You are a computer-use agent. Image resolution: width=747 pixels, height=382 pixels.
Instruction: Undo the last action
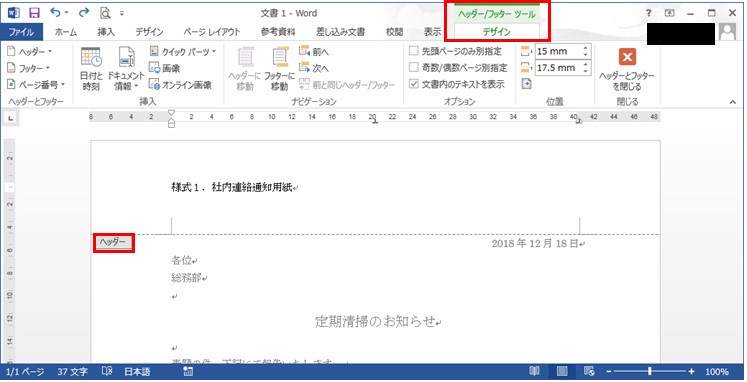56,13
